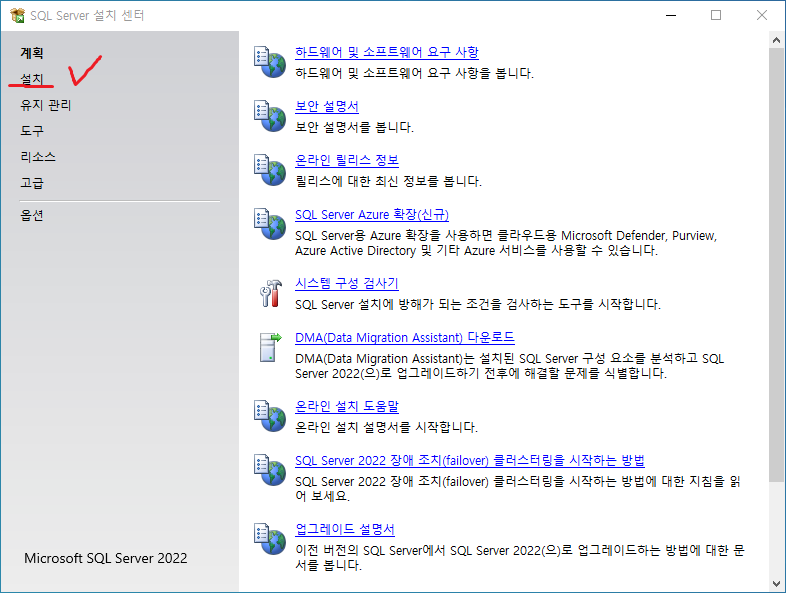The height and width of the screenshot is (593, 786).
Task: Open SQL Server 2022 장애 조치 클러스터링 link
Action: pos(470,460)
